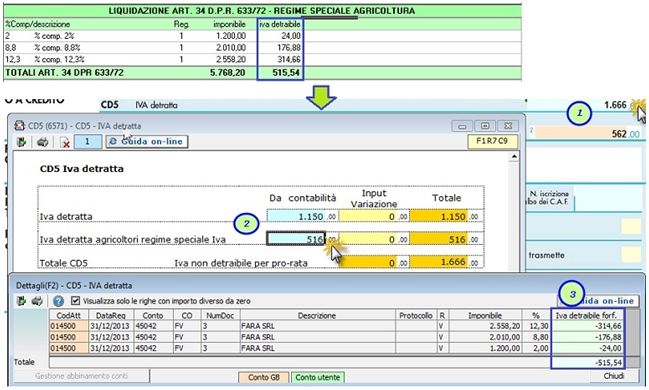Click the Dettagli total -515,54
The image size is (649, 390).
point(587,363)
